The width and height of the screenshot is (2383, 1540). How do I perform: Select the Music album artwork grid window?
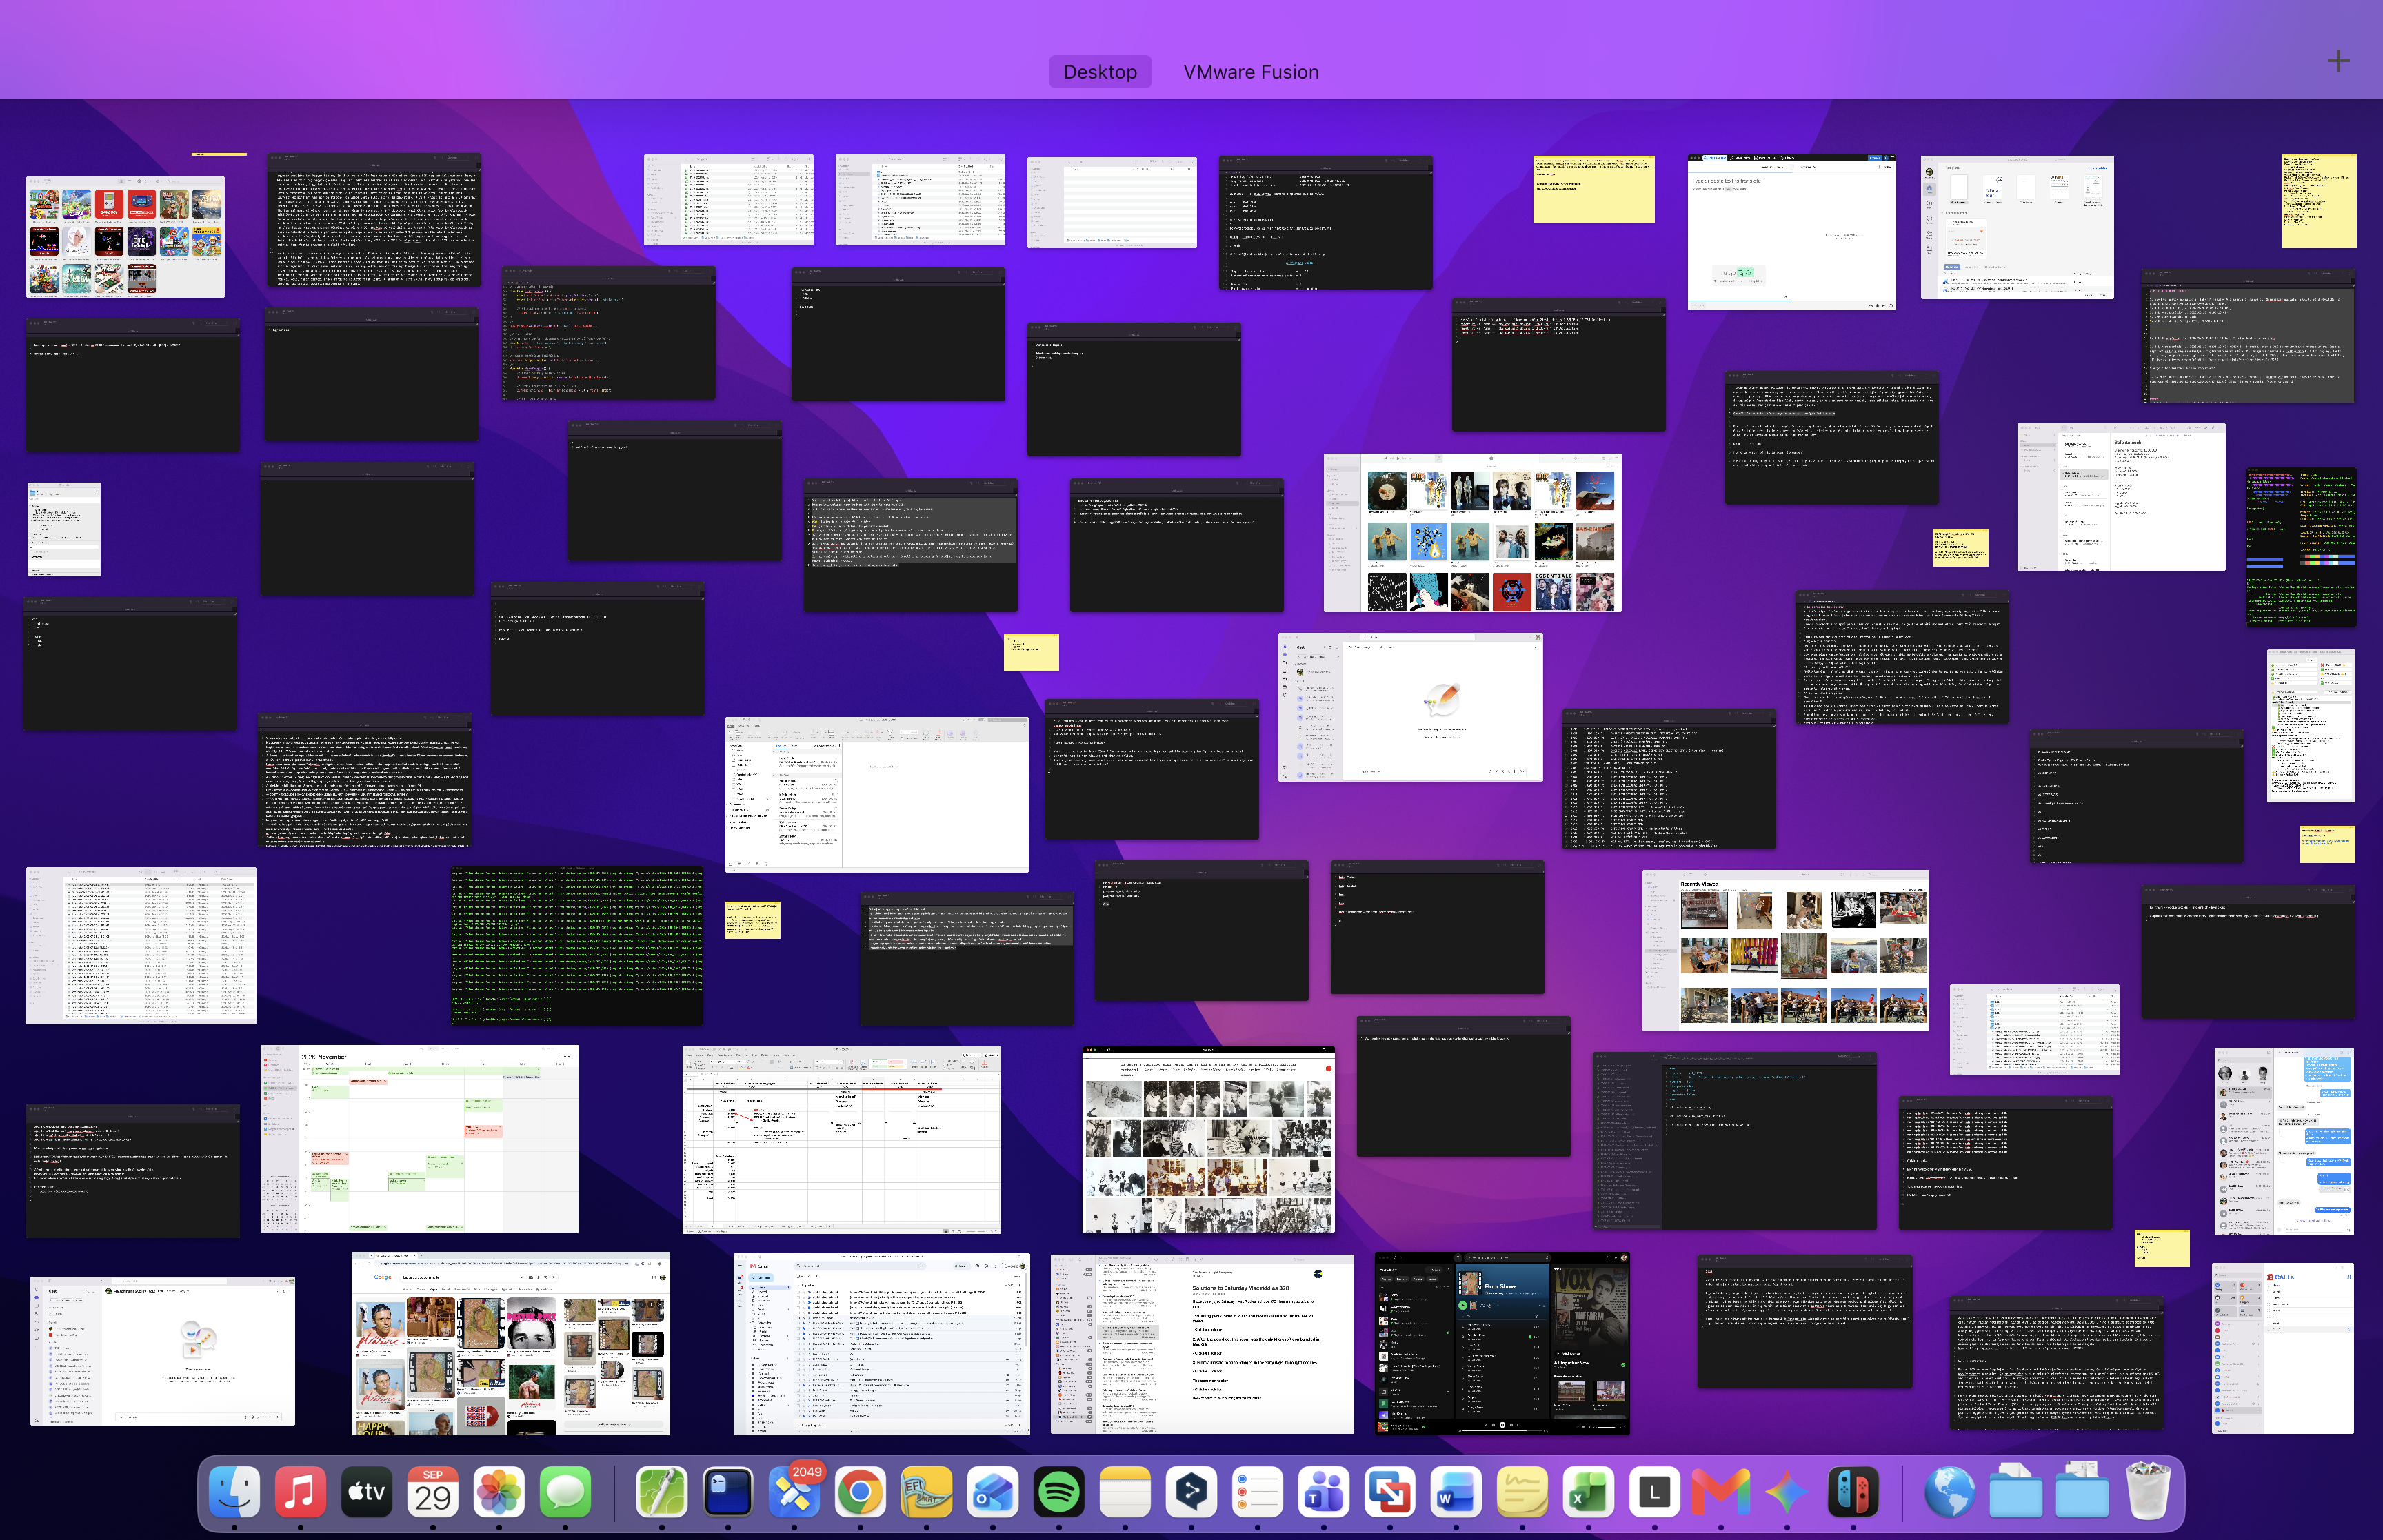tap(1472, 533)
